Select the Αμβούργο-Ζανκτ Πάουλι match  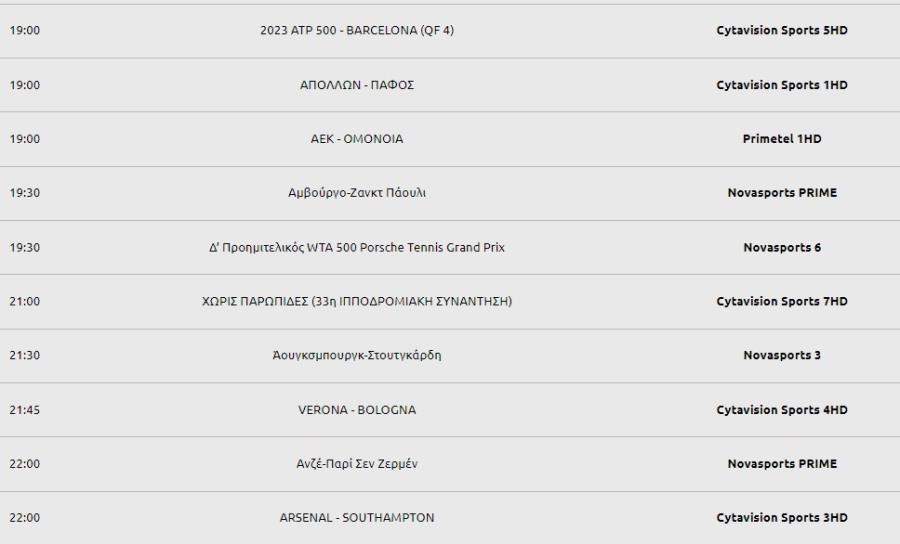(356, 193)
